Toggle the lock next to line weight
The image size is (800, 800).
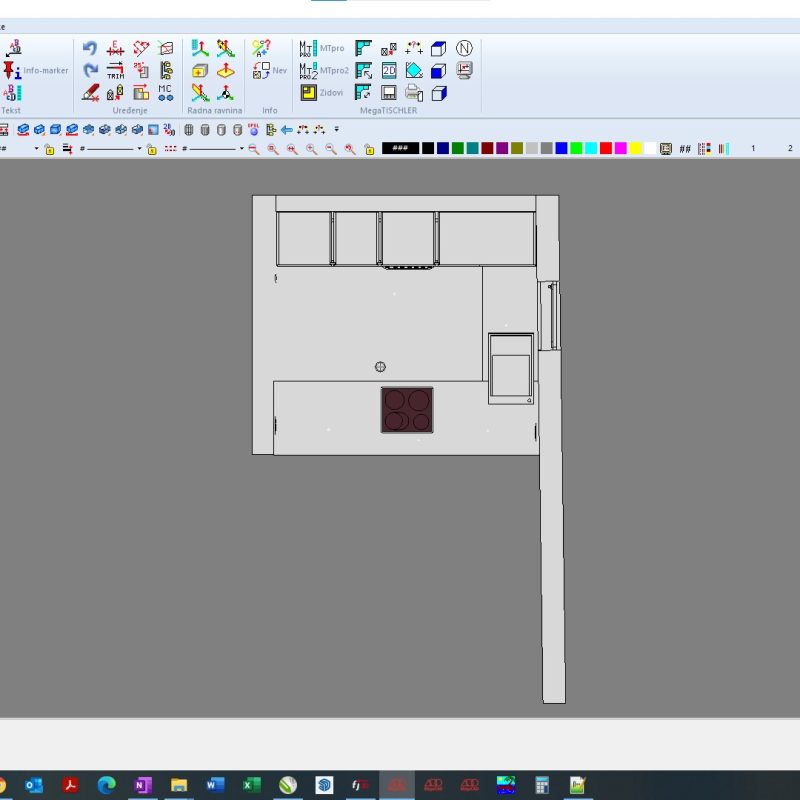click(49, 149)
